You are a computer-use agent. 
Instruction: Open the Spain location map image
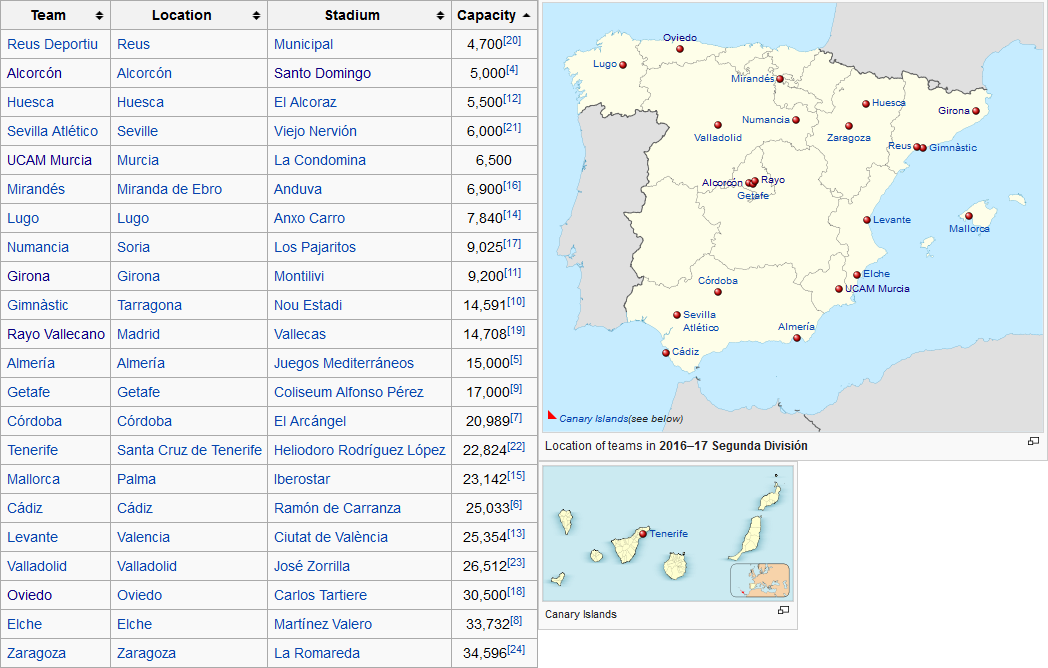click(792, 217)
